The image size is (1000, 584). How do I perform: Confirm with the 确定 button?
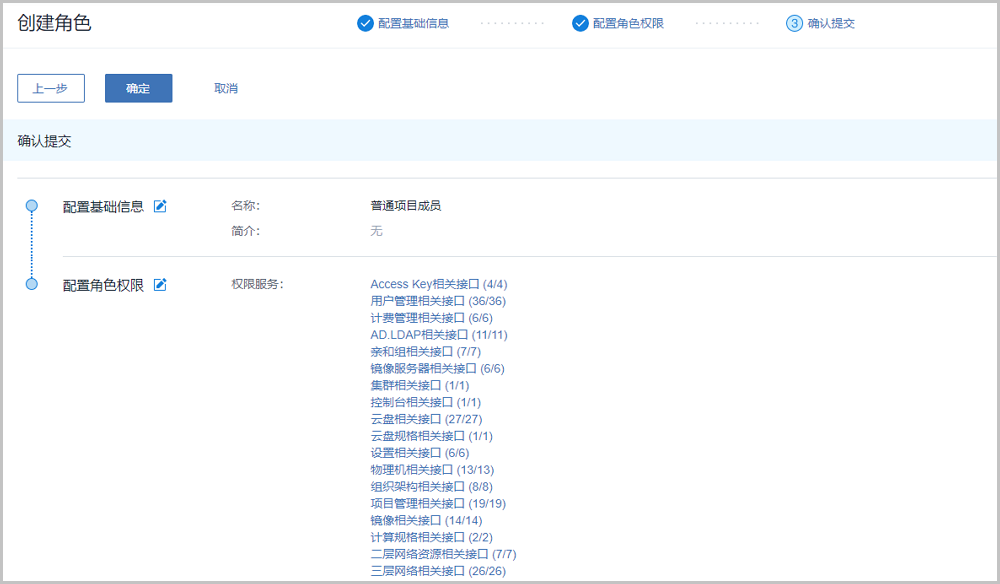coord(138,88)
